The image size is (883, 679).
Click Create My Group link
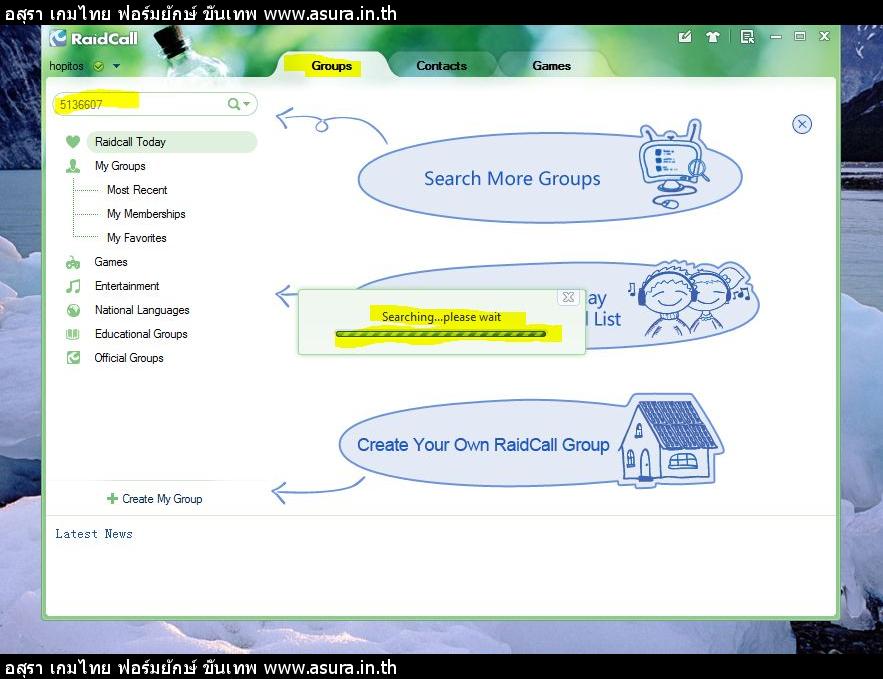click(x=162, y=499)
